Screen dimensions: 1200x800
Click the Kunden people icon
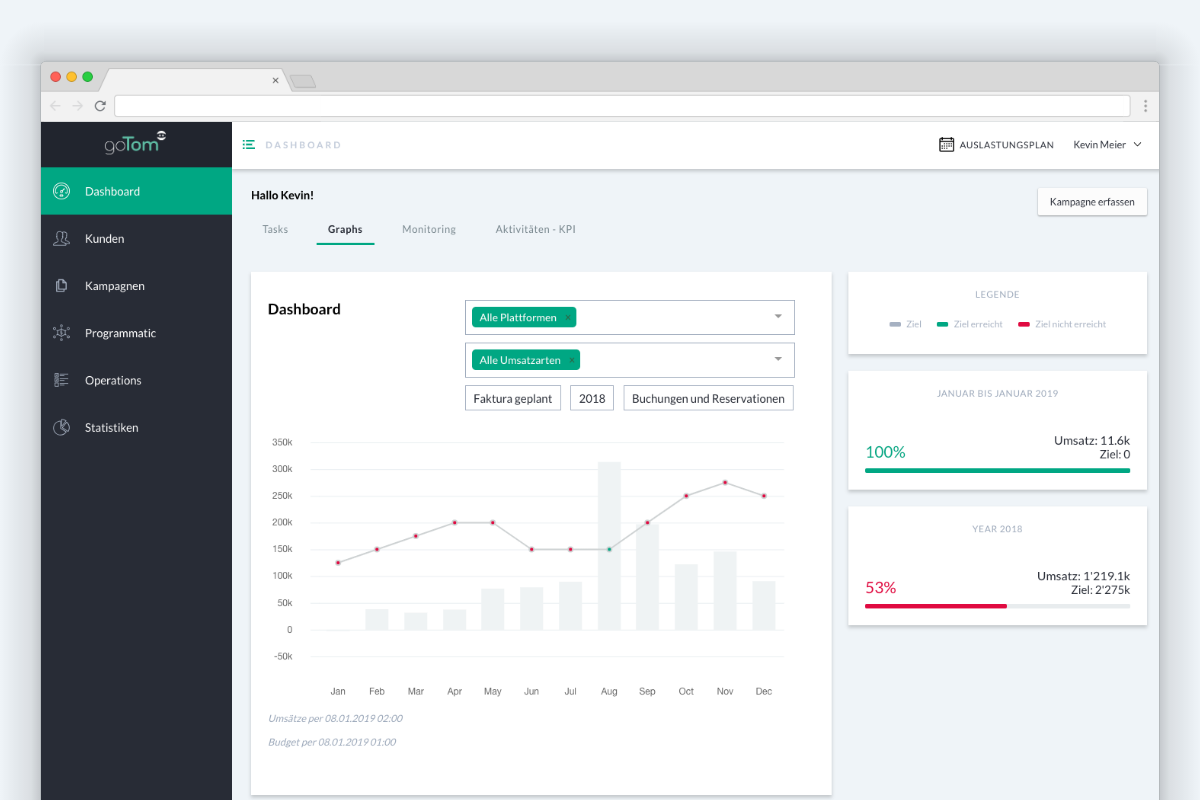61,238
